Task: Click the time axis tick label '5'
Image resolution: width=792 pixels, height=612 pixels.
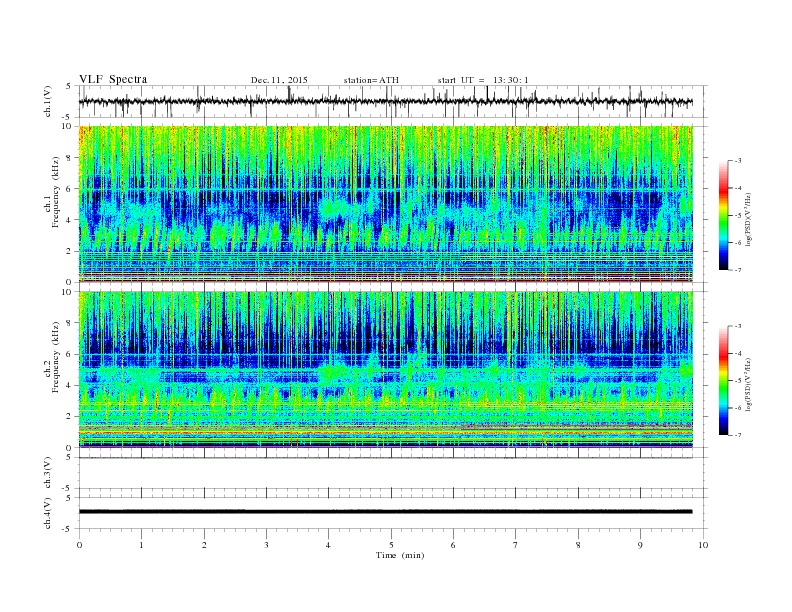Action: tap(391, 545)
